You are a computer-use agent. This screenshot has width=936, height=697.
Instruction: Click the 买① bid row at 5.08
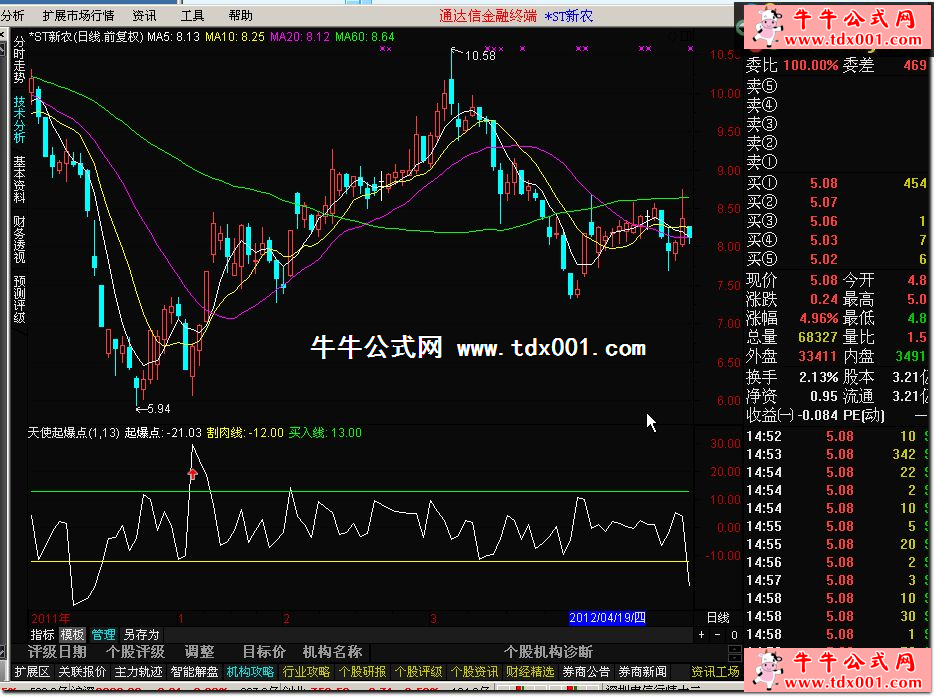tap(836, 183)
